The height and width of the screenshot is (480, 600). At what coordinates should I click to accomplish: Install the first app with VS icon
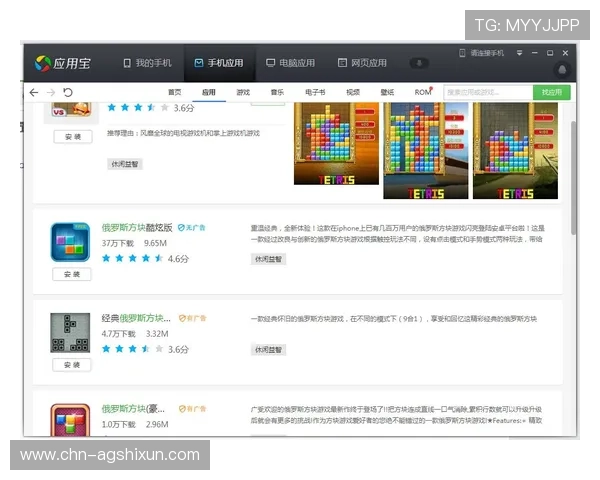73,137
